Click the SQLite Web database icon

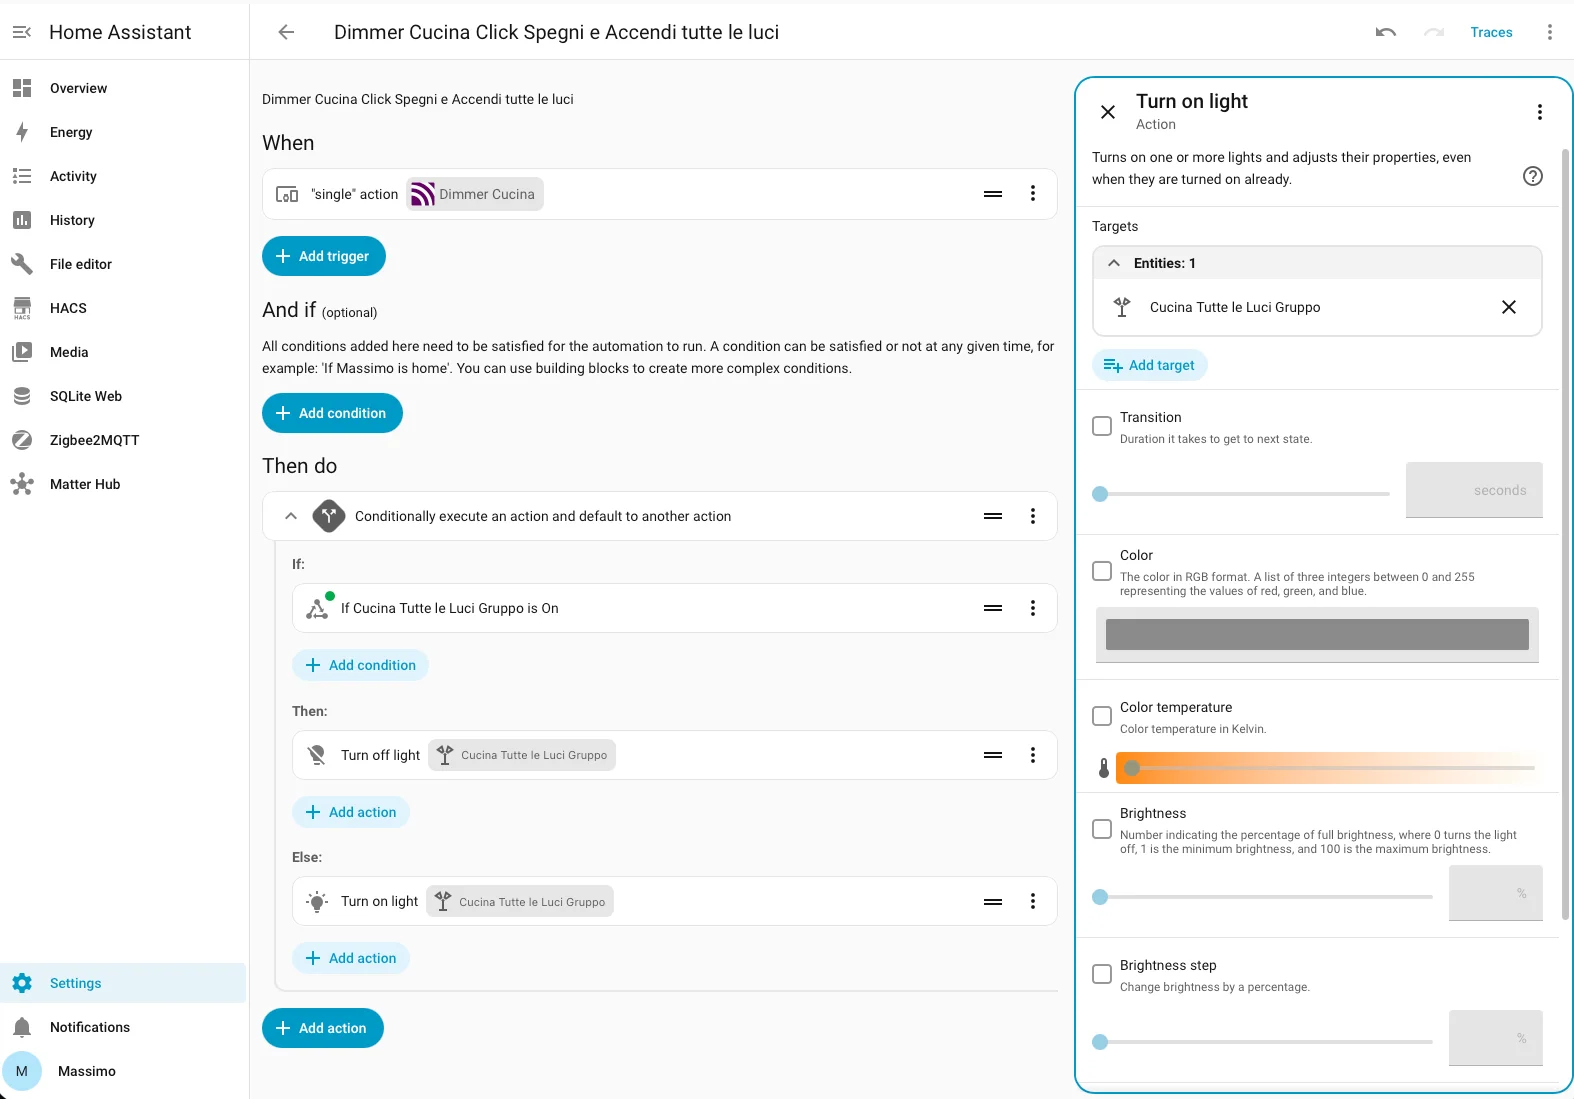[x=22, y=396]
